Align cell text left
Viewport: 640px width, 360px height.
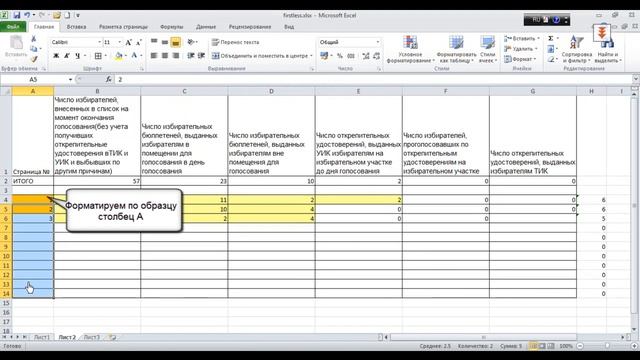coord(154,56)
